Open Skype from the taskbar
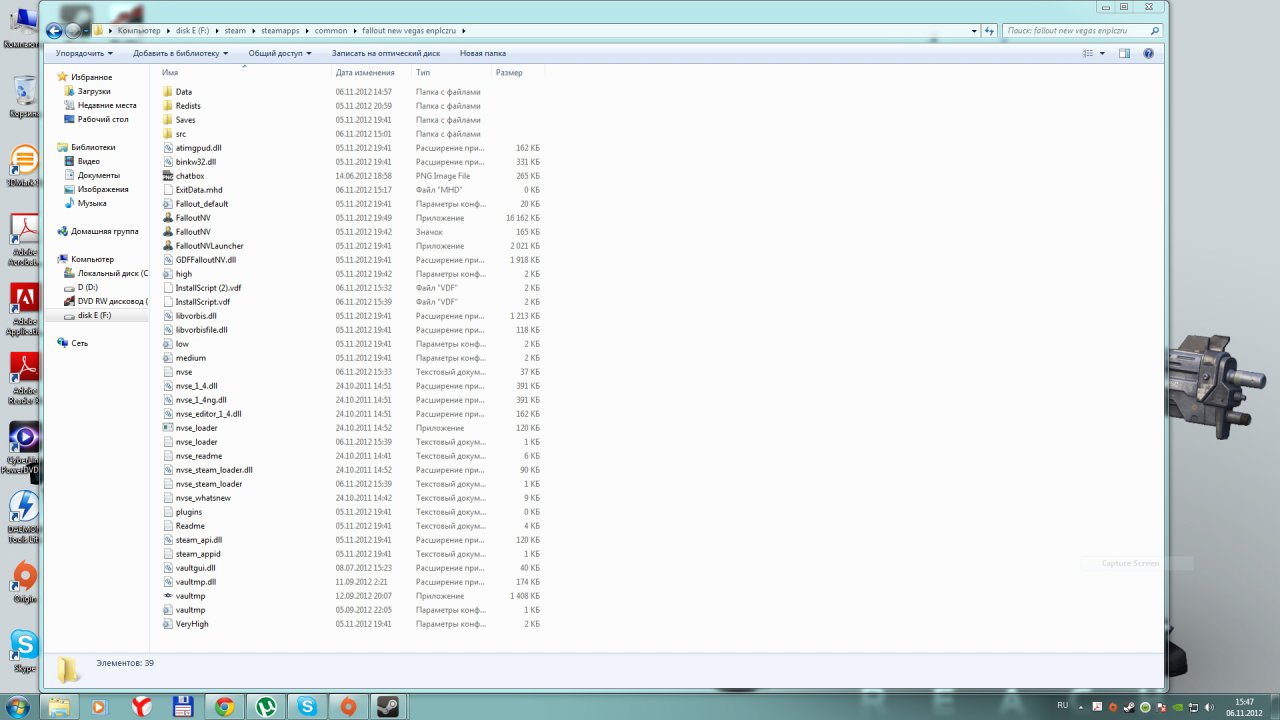The height and width of the screenshot is (720, 1280). (306, 707)
